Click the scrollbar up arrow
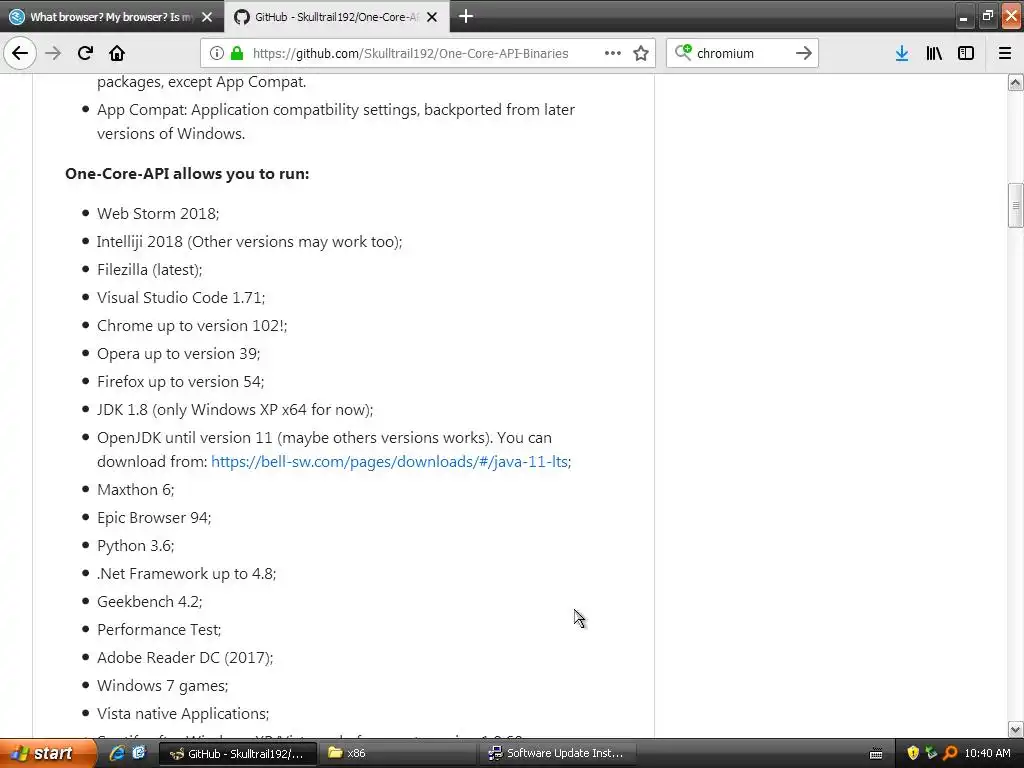This screenshot has width=1024, height=768. (x=1015, y=82)
